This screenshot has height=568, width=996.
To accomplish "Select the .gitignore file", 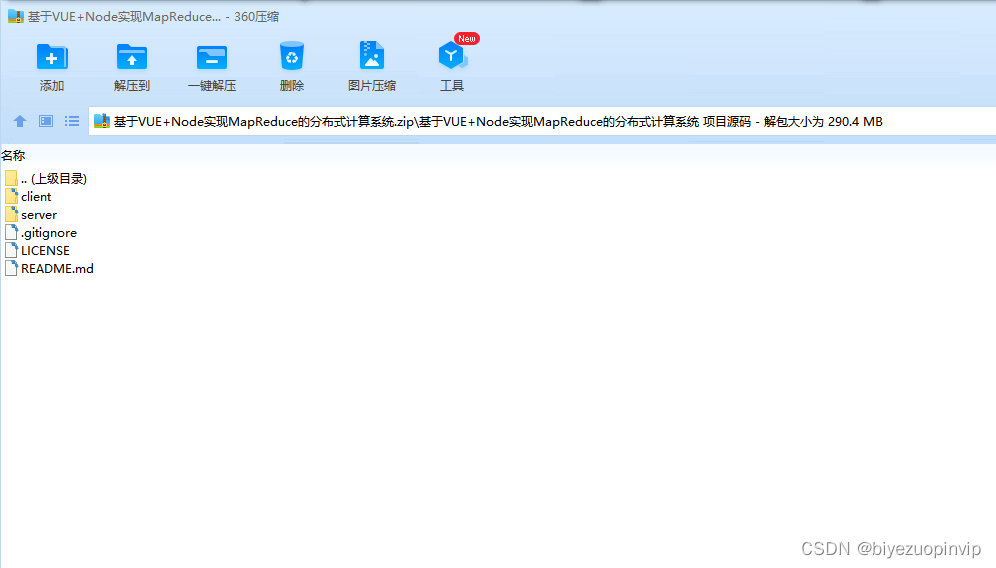I will pos(41,233).
